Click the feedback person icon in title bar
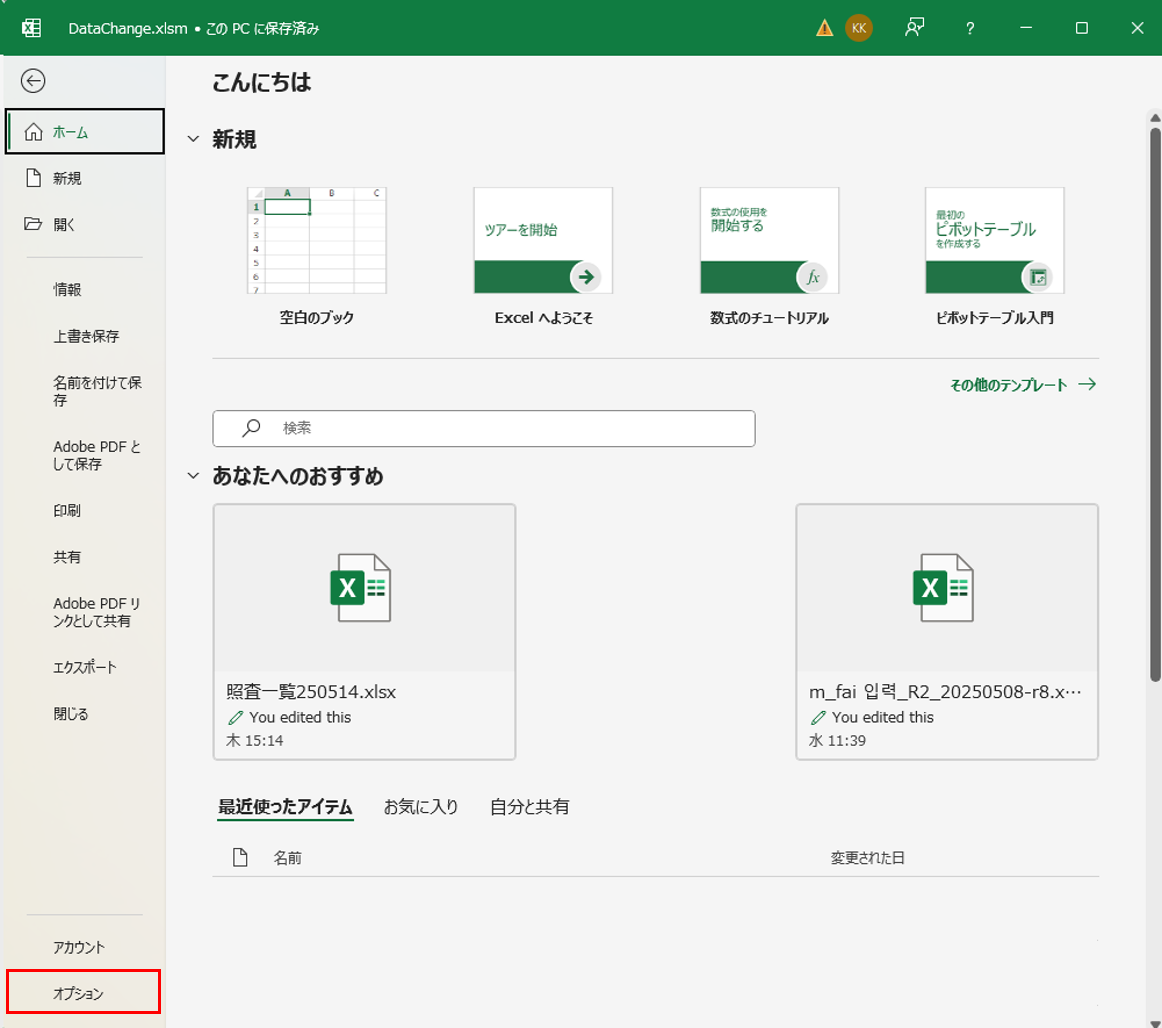This screenshot has width=1162, height=1028. (914, 28)
